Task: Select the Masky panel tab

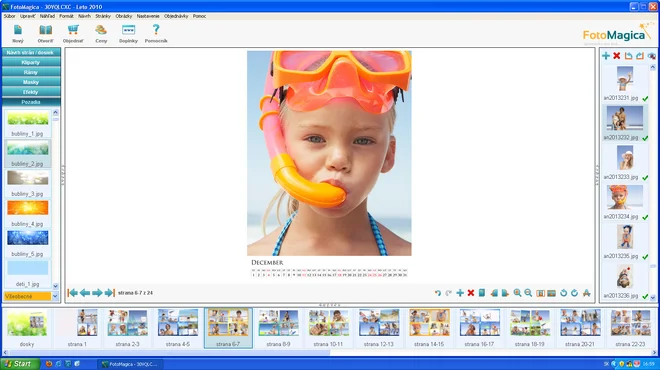Action: [31, 82]
